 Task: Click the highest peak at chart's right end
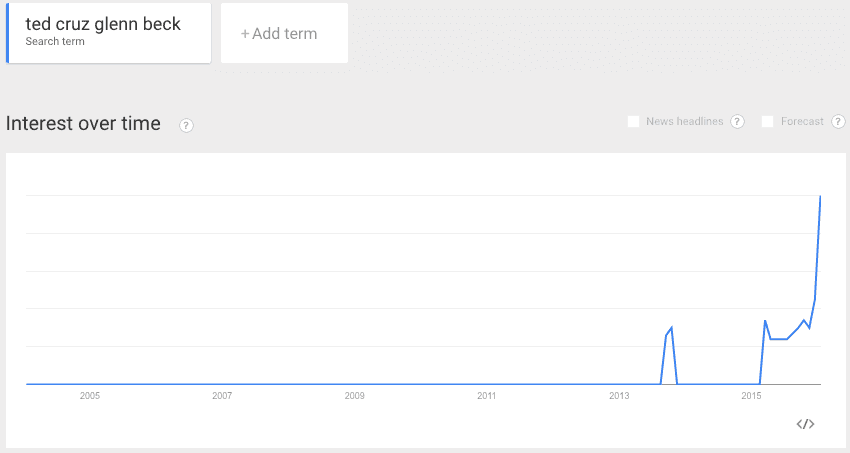click(820, 196)
